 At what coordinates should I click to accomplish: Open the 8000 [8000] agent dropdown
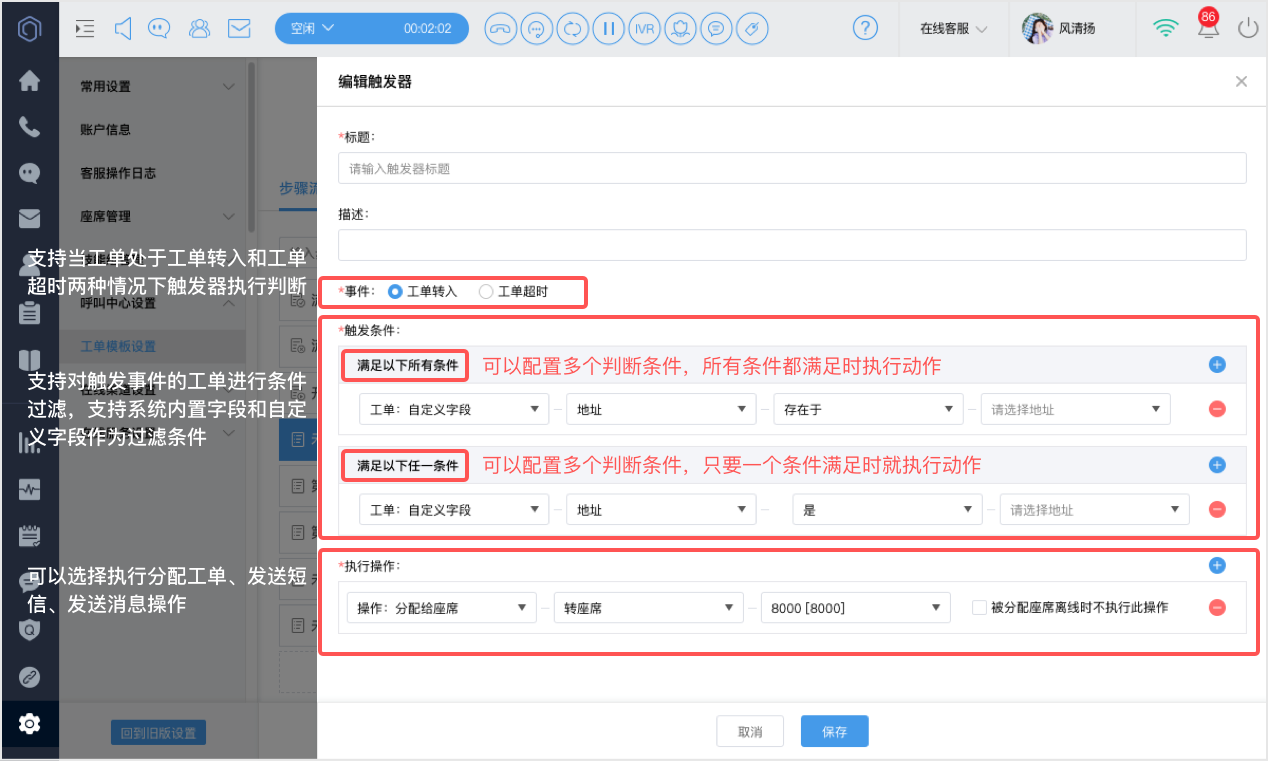click(854, 607)
